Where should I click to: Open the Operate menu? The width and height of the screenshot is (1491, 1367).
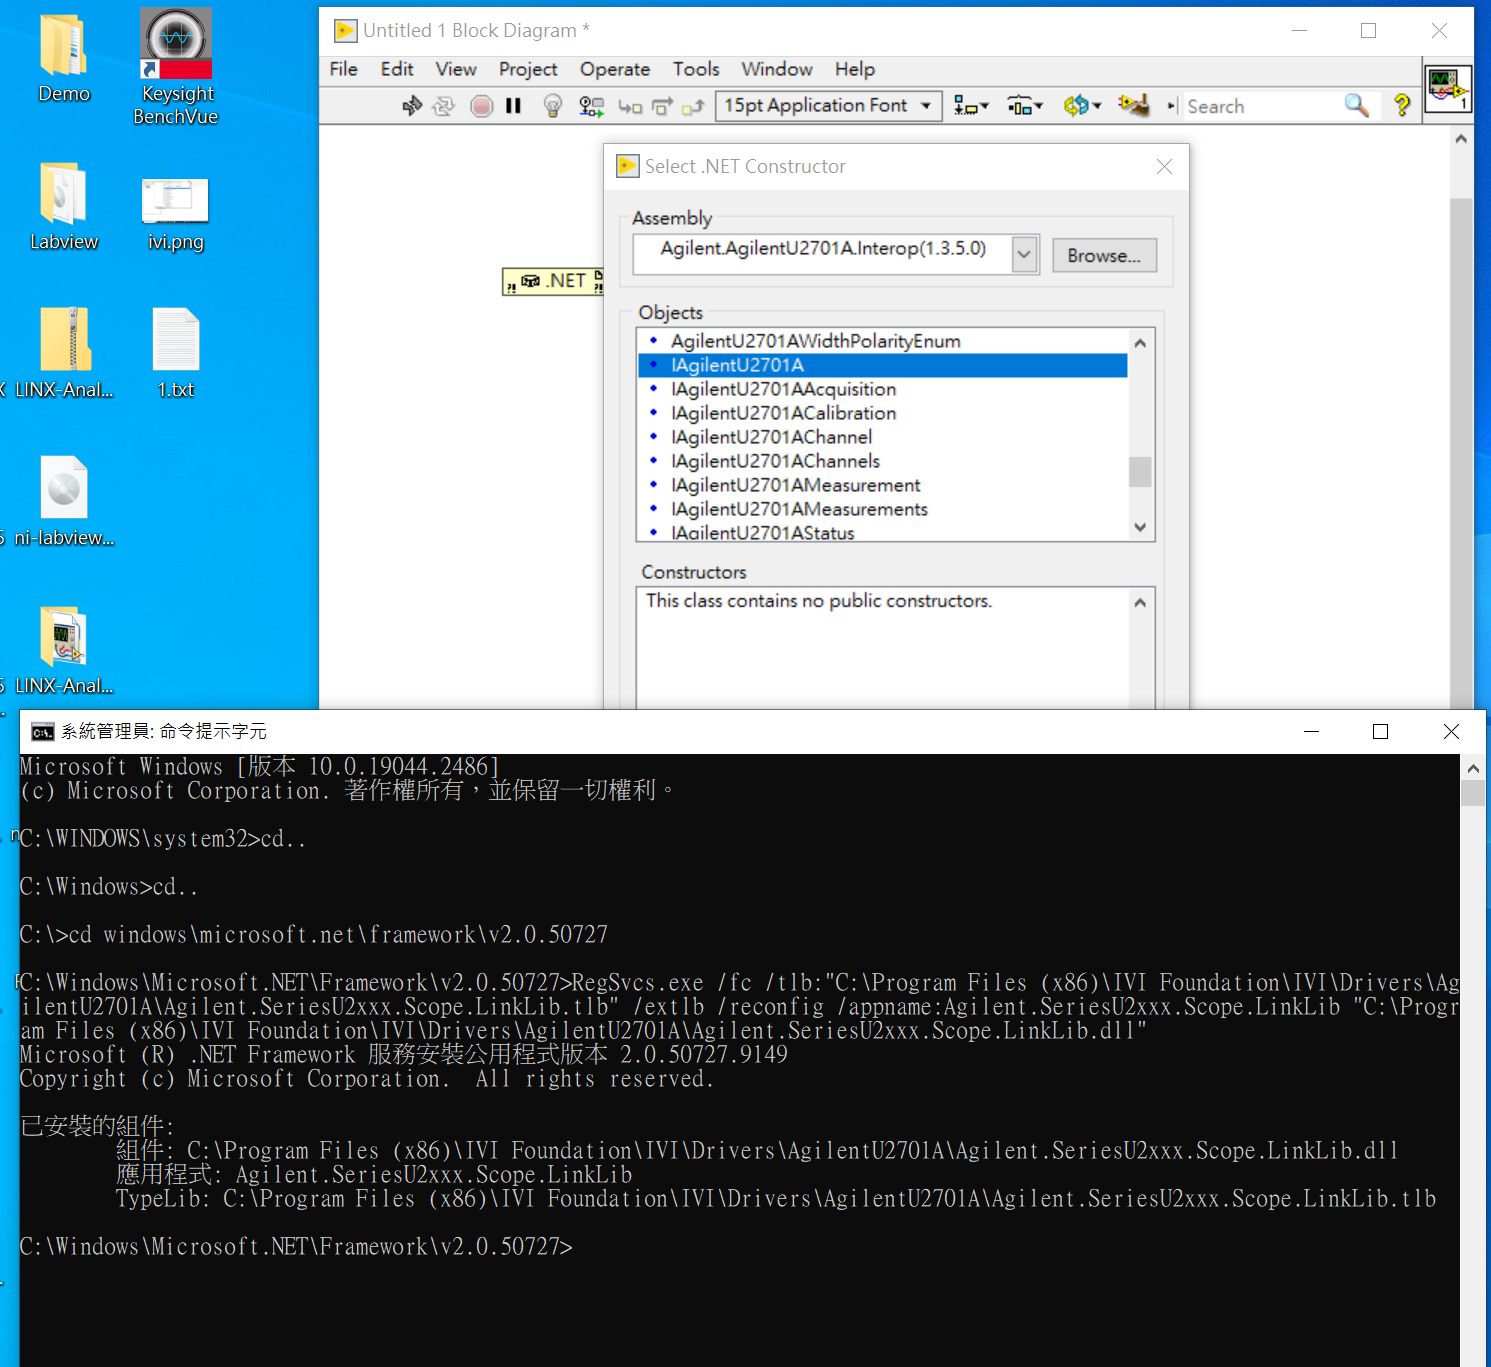point(614,69)
